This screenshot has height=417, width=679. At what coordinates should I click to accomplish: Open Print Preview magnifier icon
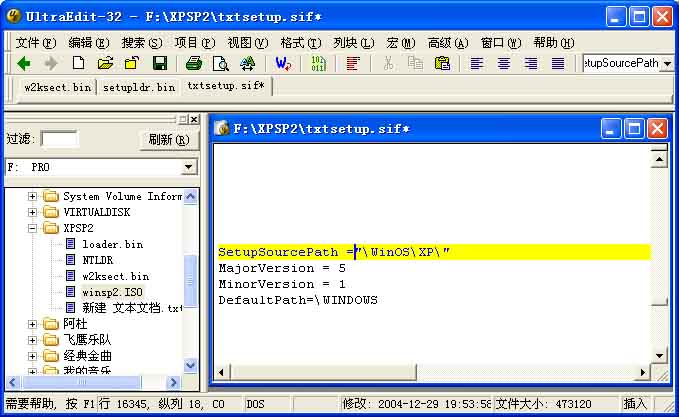pos(221,64)
